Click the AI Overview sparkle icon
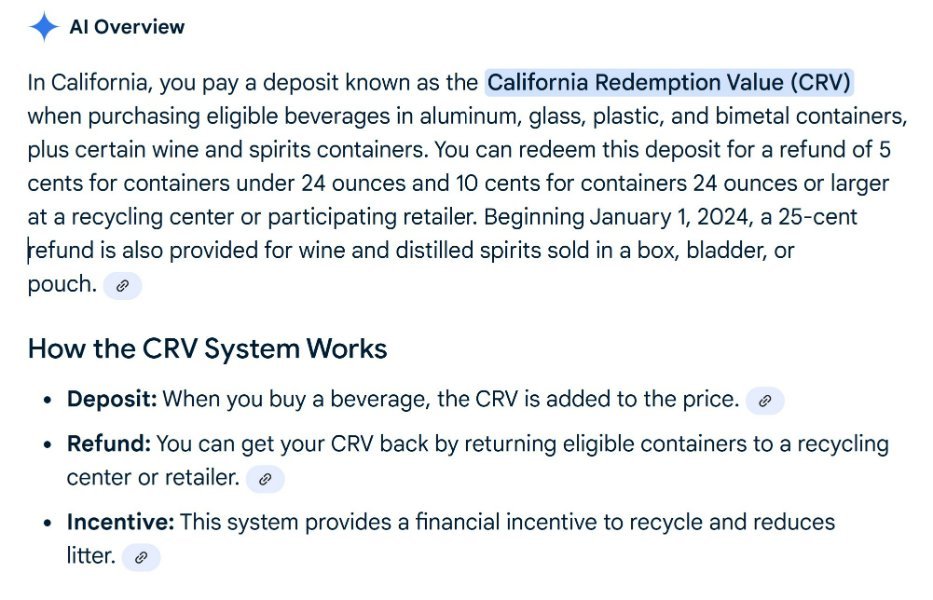The width and height of the screenshot is (933, 600). tap(43, 27)
